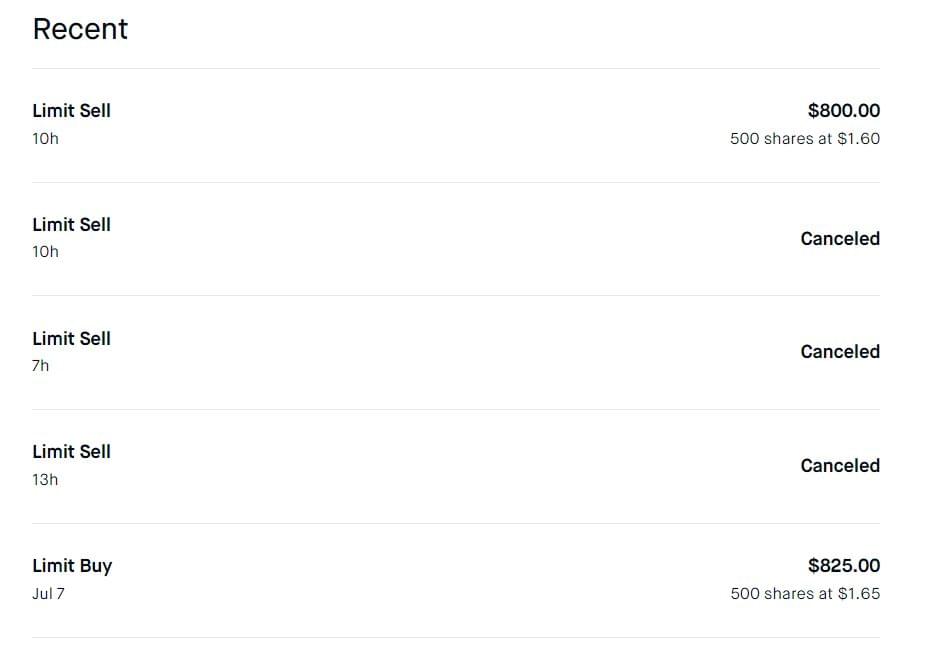Click the 13h timestamp

46,480
